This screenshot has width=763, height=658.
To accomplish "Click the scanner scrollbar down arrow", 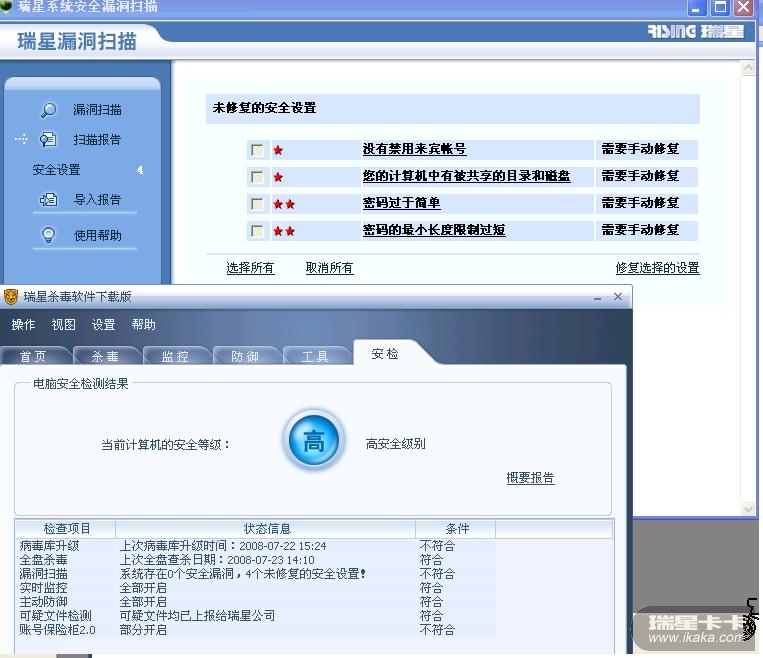I will [x=748, y=509].
